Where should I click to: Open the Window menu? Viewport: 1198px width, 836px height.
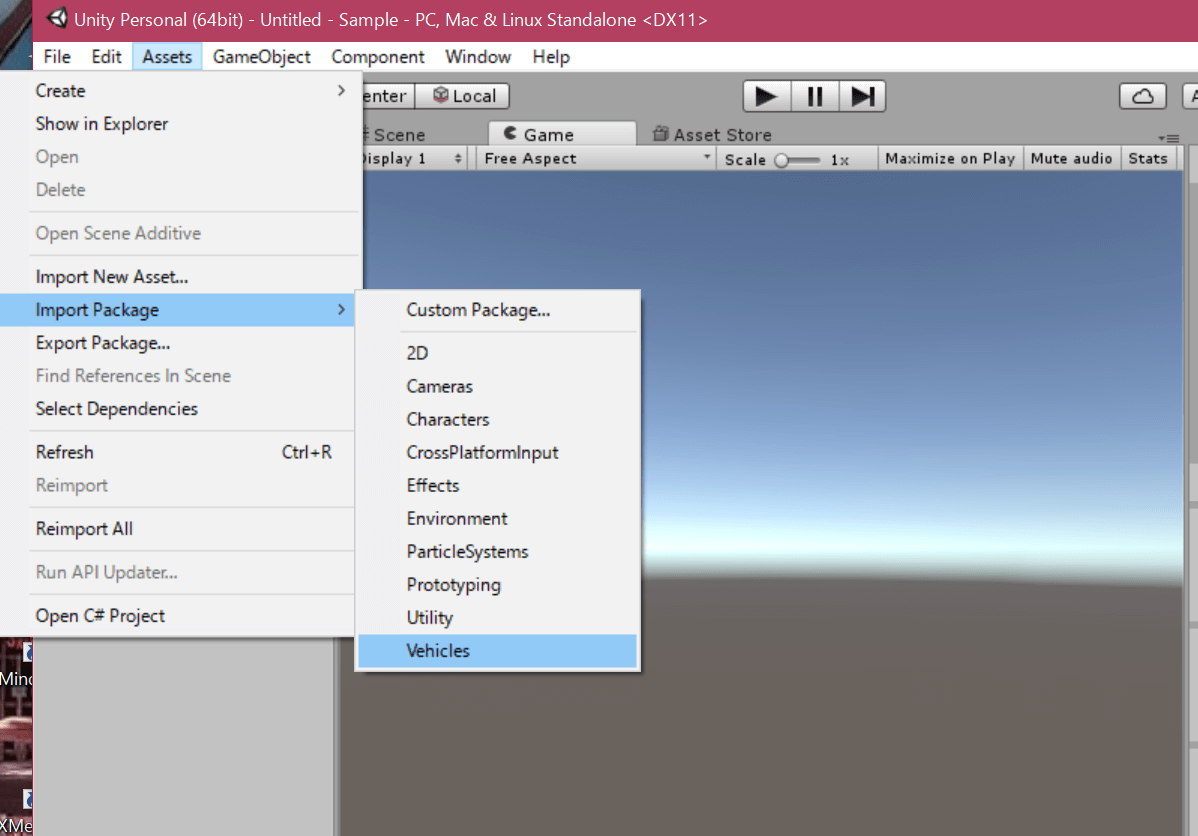[x=478, y=57]
